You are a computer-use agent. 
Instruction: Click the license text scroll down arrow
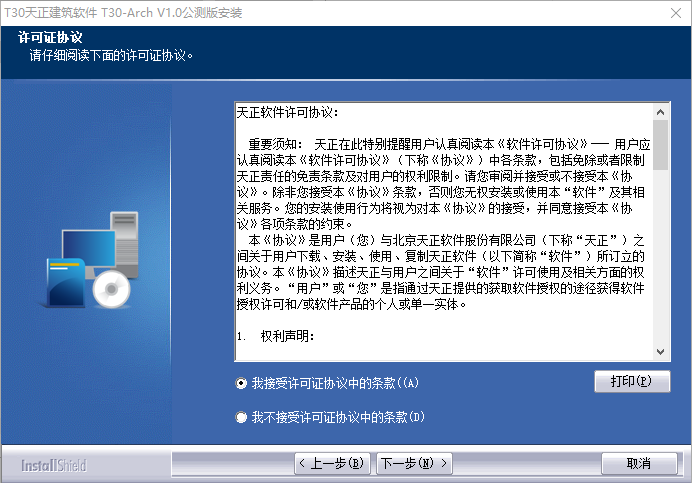[x=660, y=351]
